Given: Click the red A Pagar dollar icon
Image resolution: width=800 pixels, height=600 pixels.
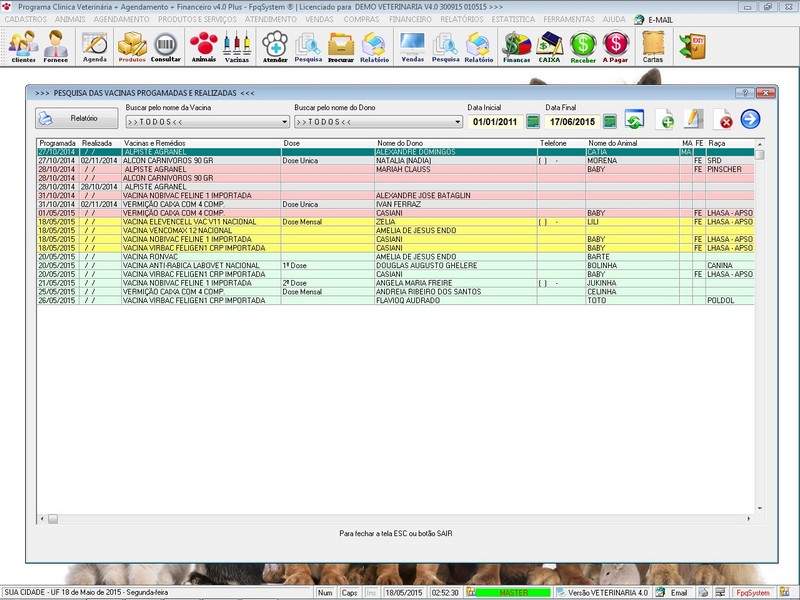Looking at the screenshot, I should click(615, 46).
